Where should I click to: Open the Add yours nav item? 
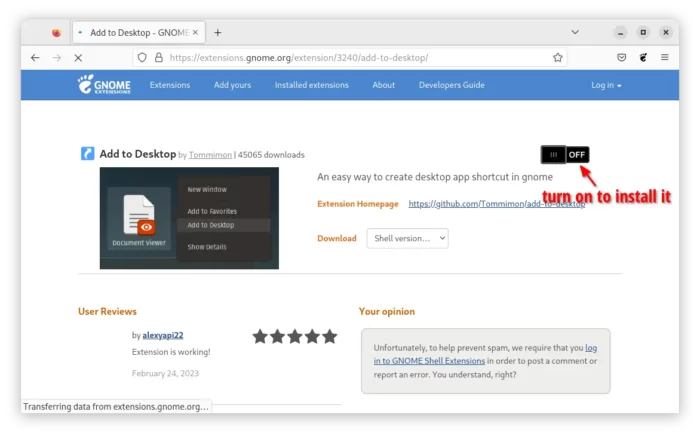coord(232,85)
